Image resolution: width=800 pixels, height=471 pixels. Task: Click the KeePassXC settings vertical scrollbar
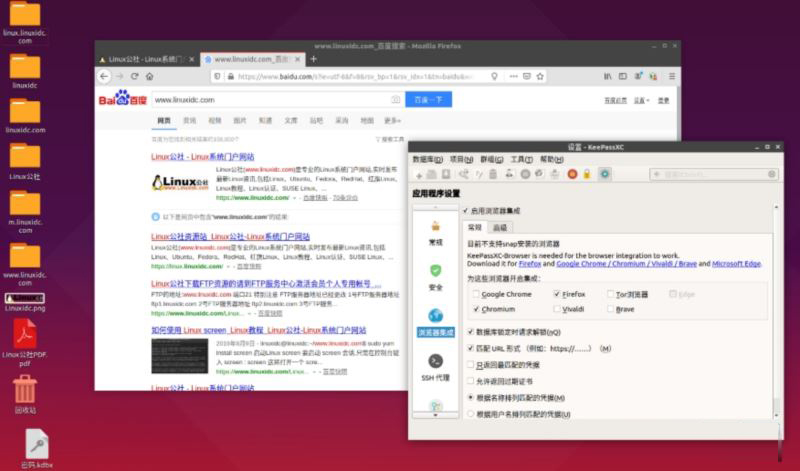(x=776, y=311)
